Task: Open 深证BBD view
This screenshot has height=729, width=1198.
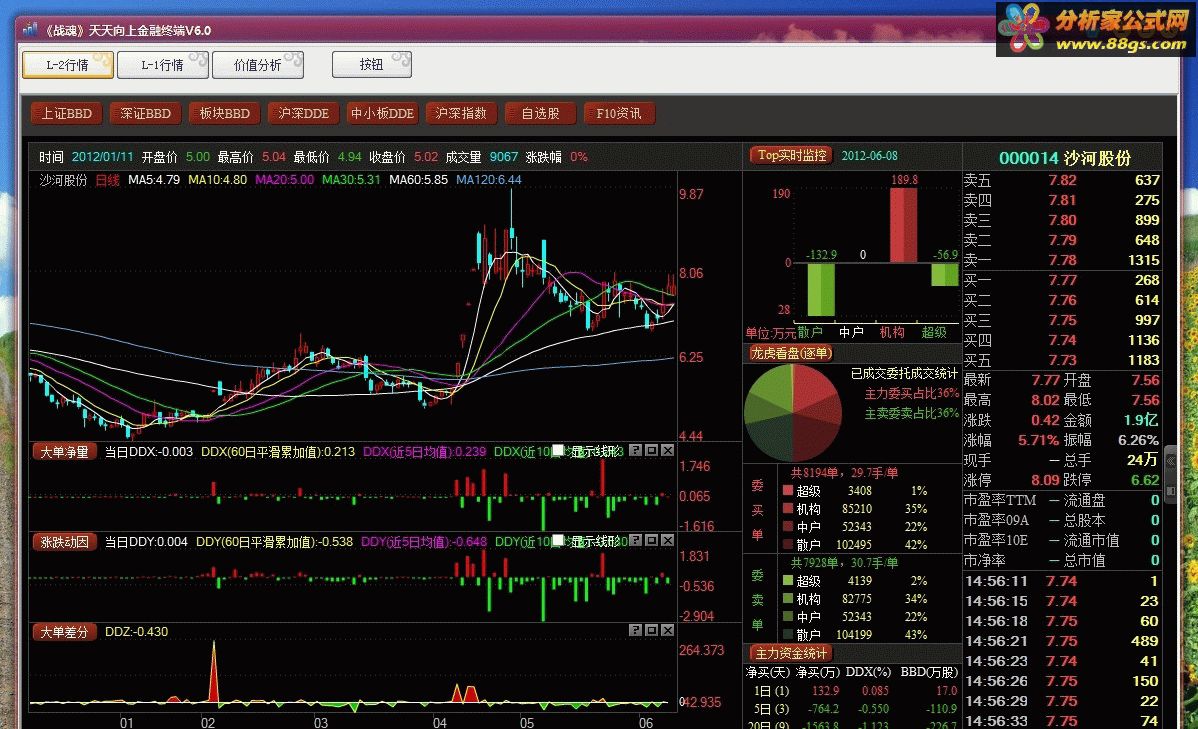Action: (146, 113)
